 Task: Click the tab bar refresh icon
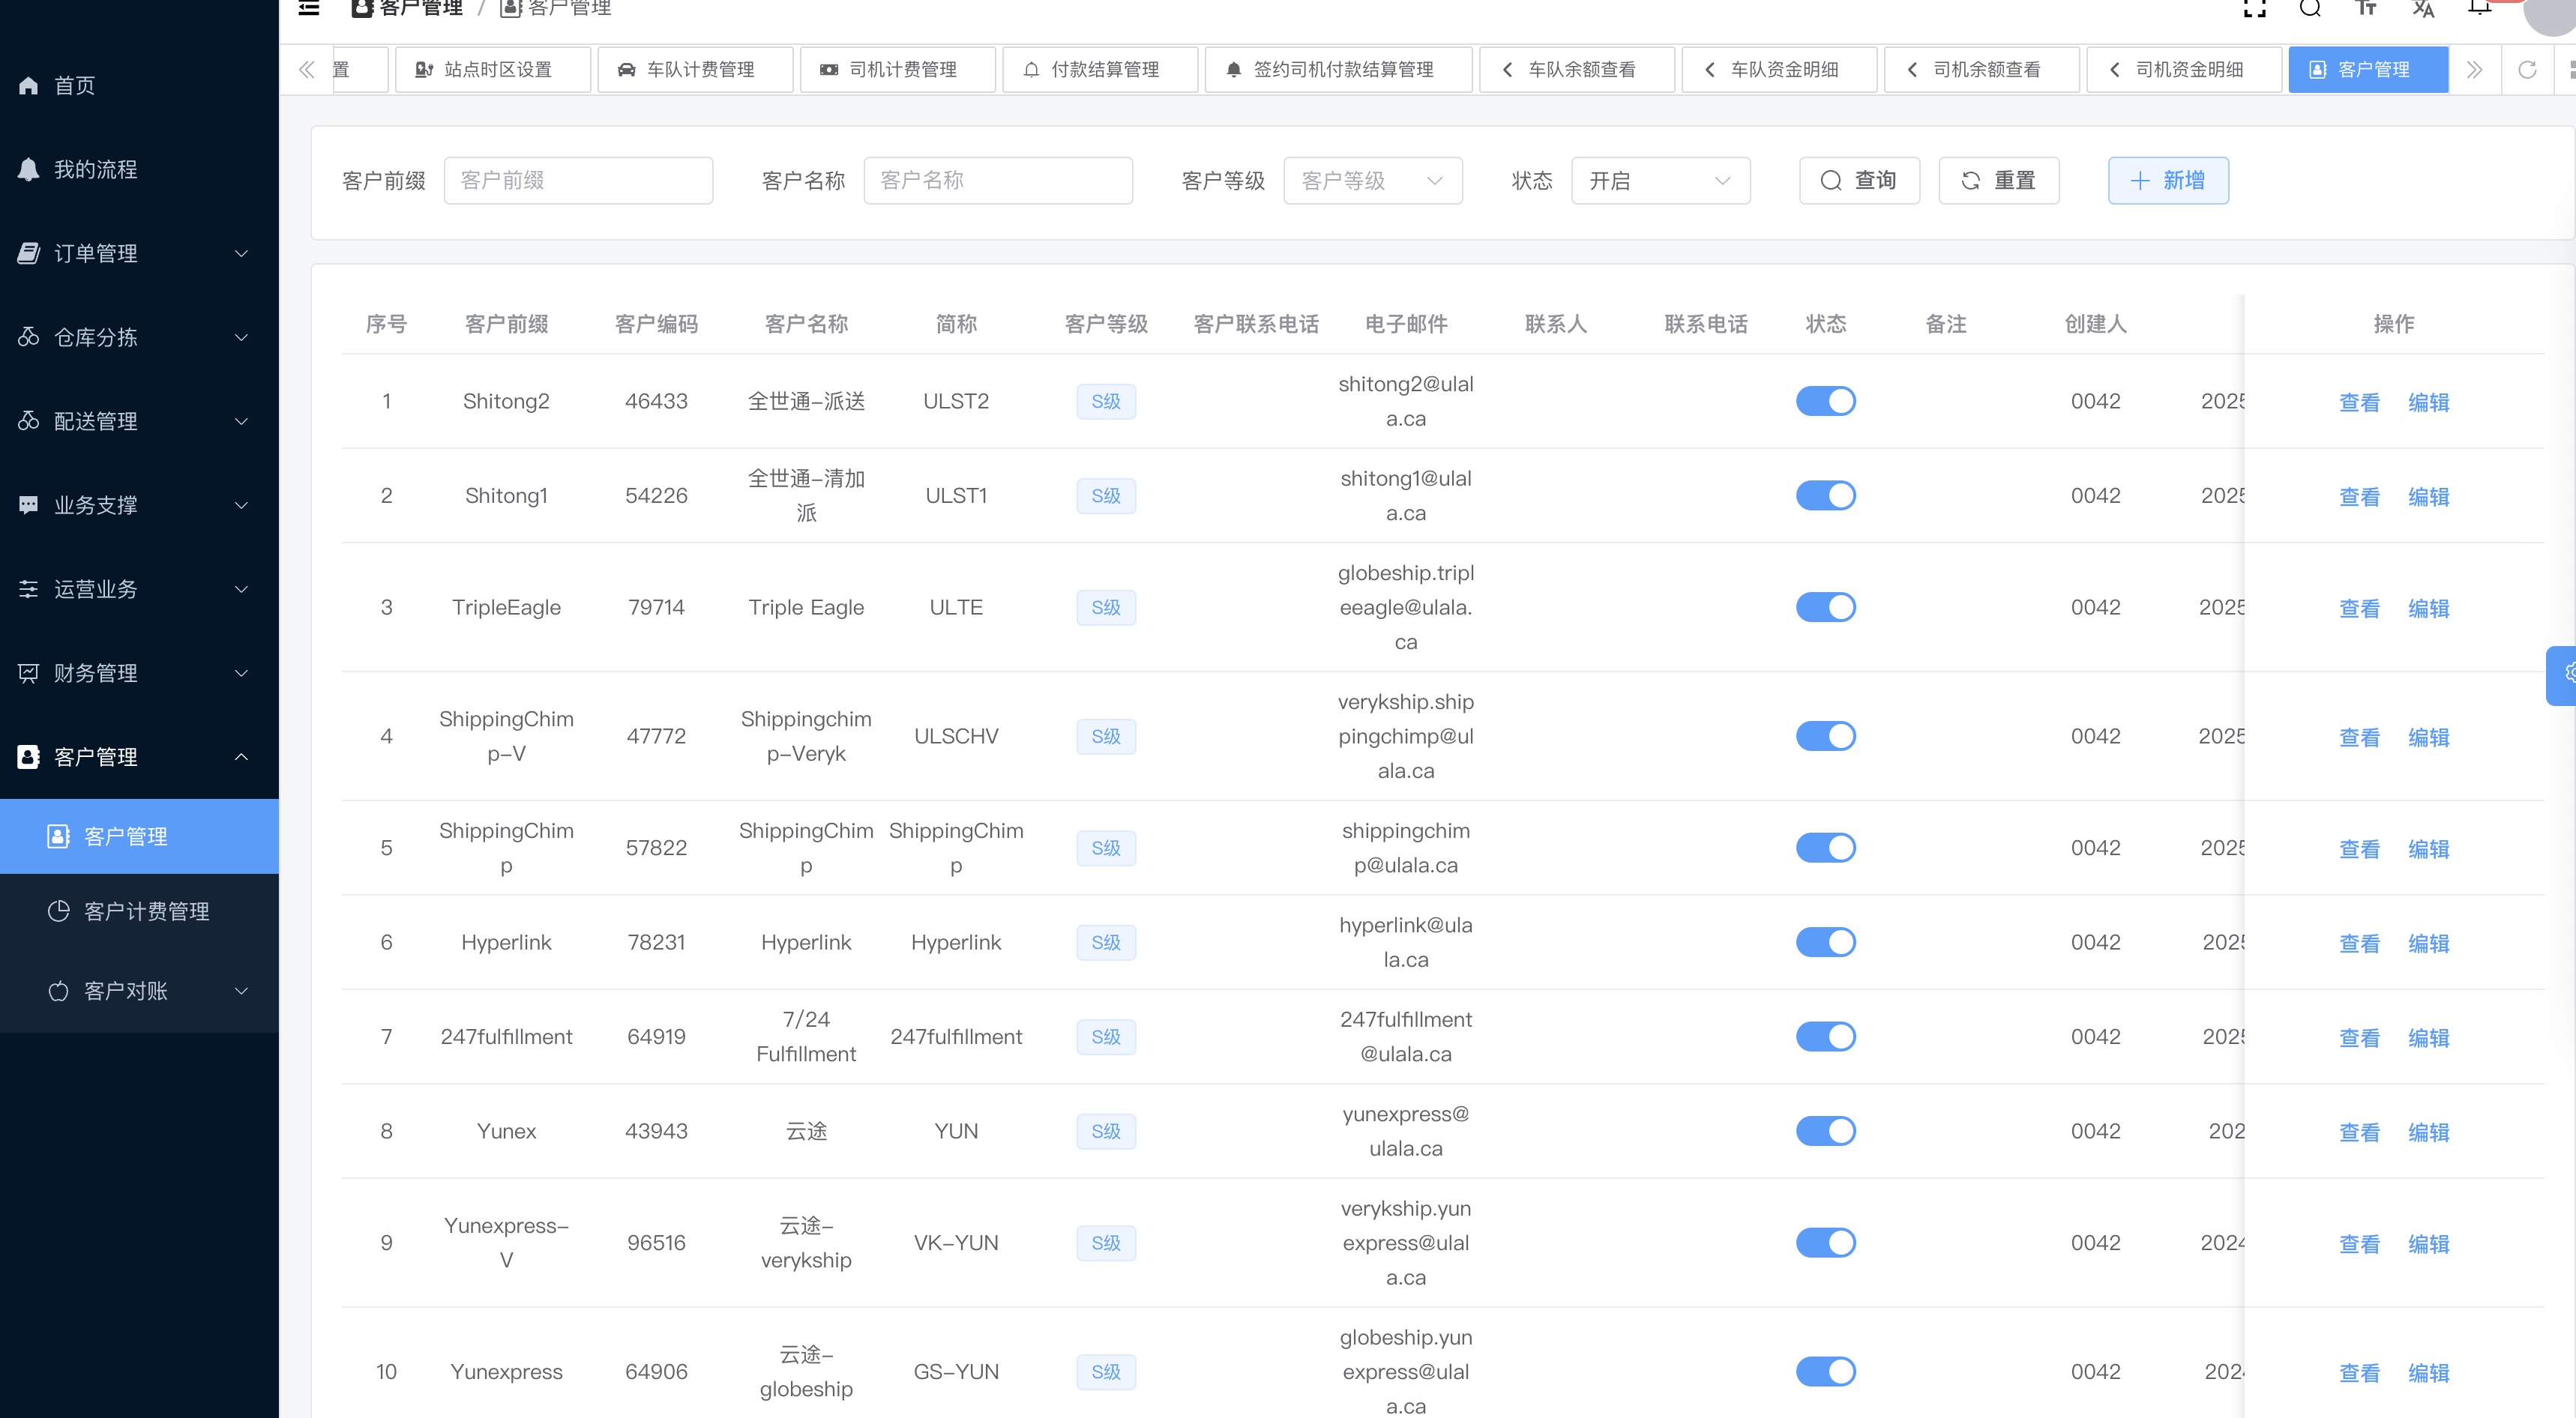(x=2527, y=70)
